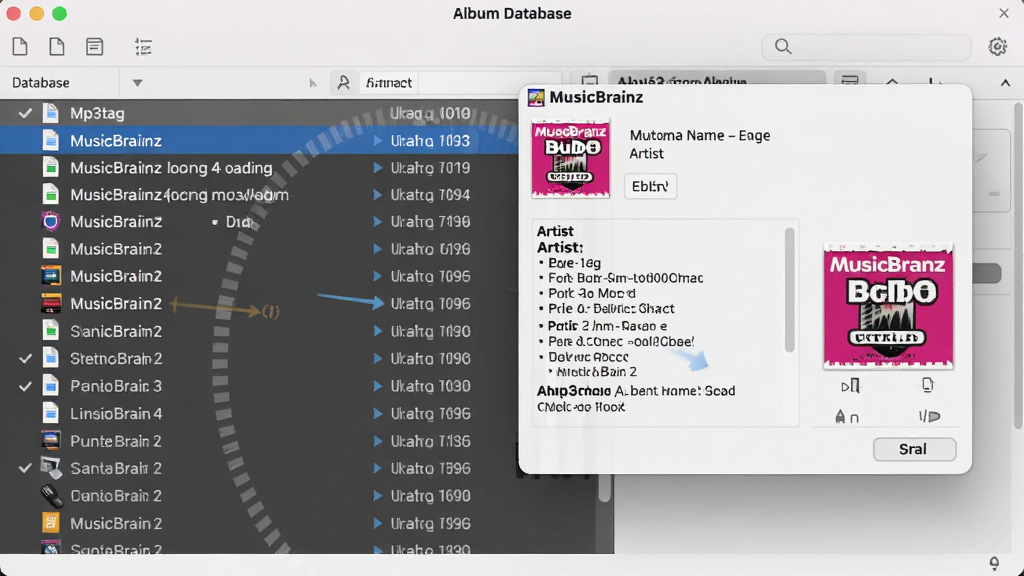
Task: Expand the arrow beside Ukatrg 7019
Action: (377, 168)
